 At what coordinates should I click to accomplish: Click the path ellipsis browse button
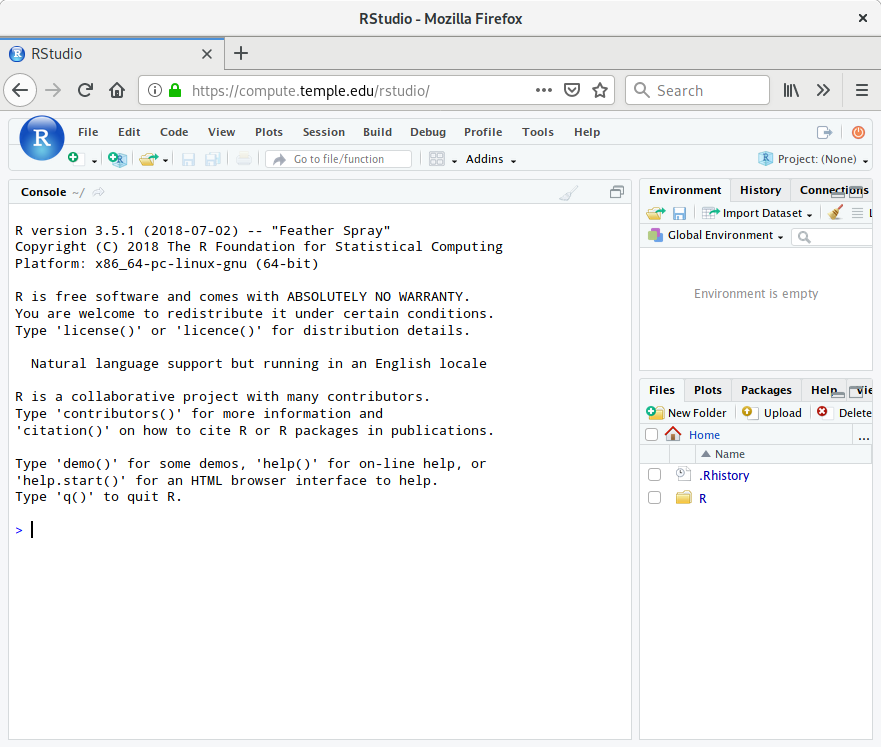tap(864, 436)
